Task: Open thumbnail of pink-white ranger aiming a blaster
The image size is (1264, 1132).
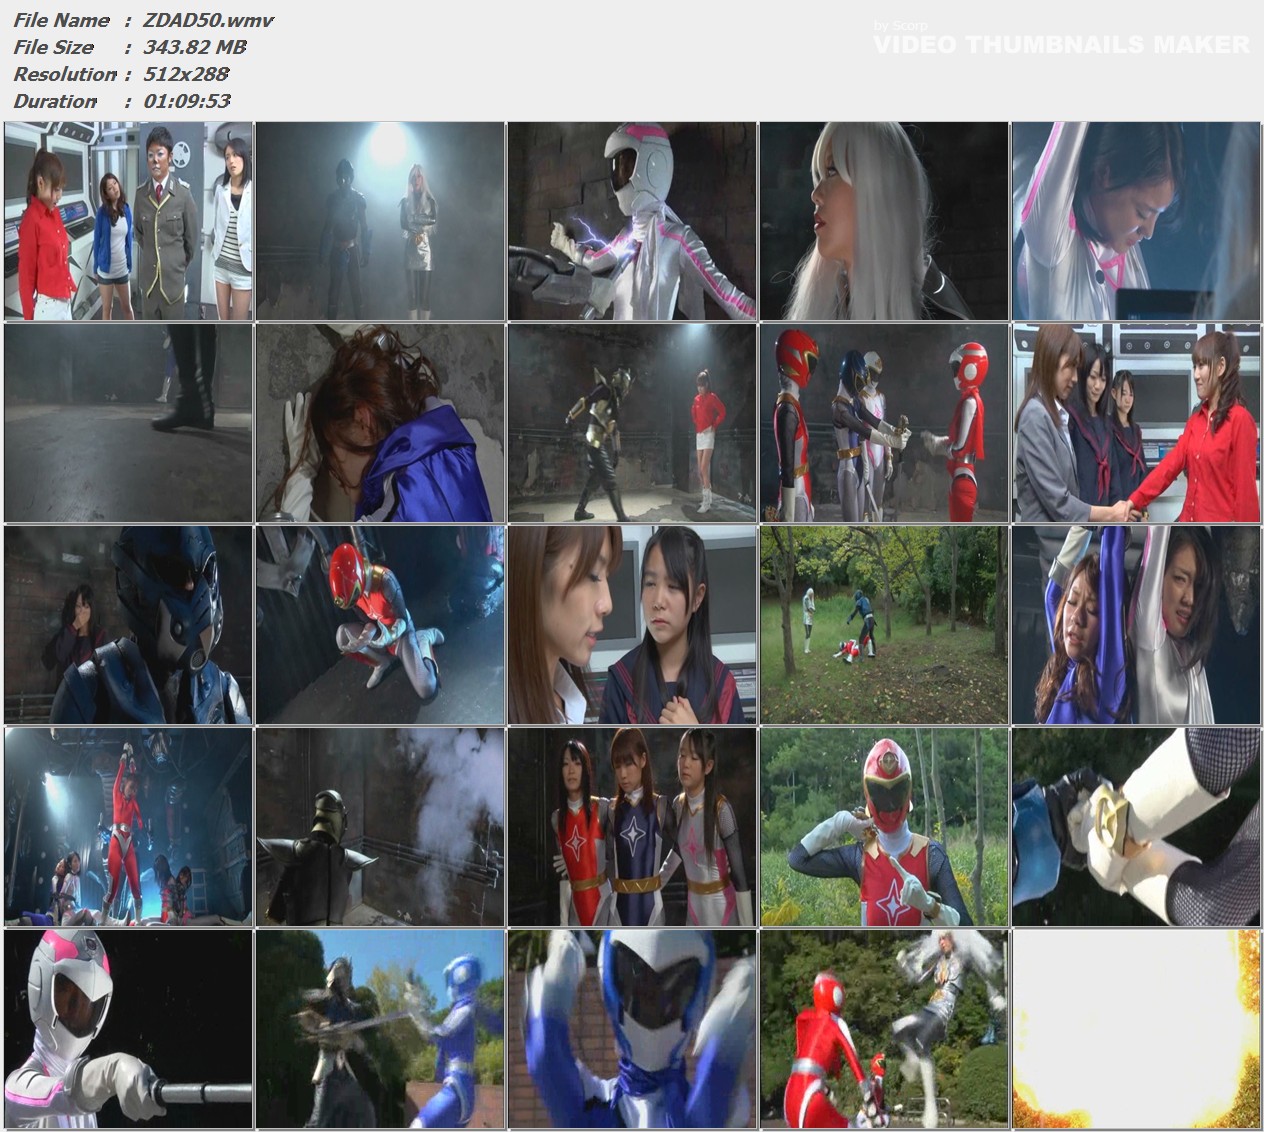Action: pos(129,1029)
